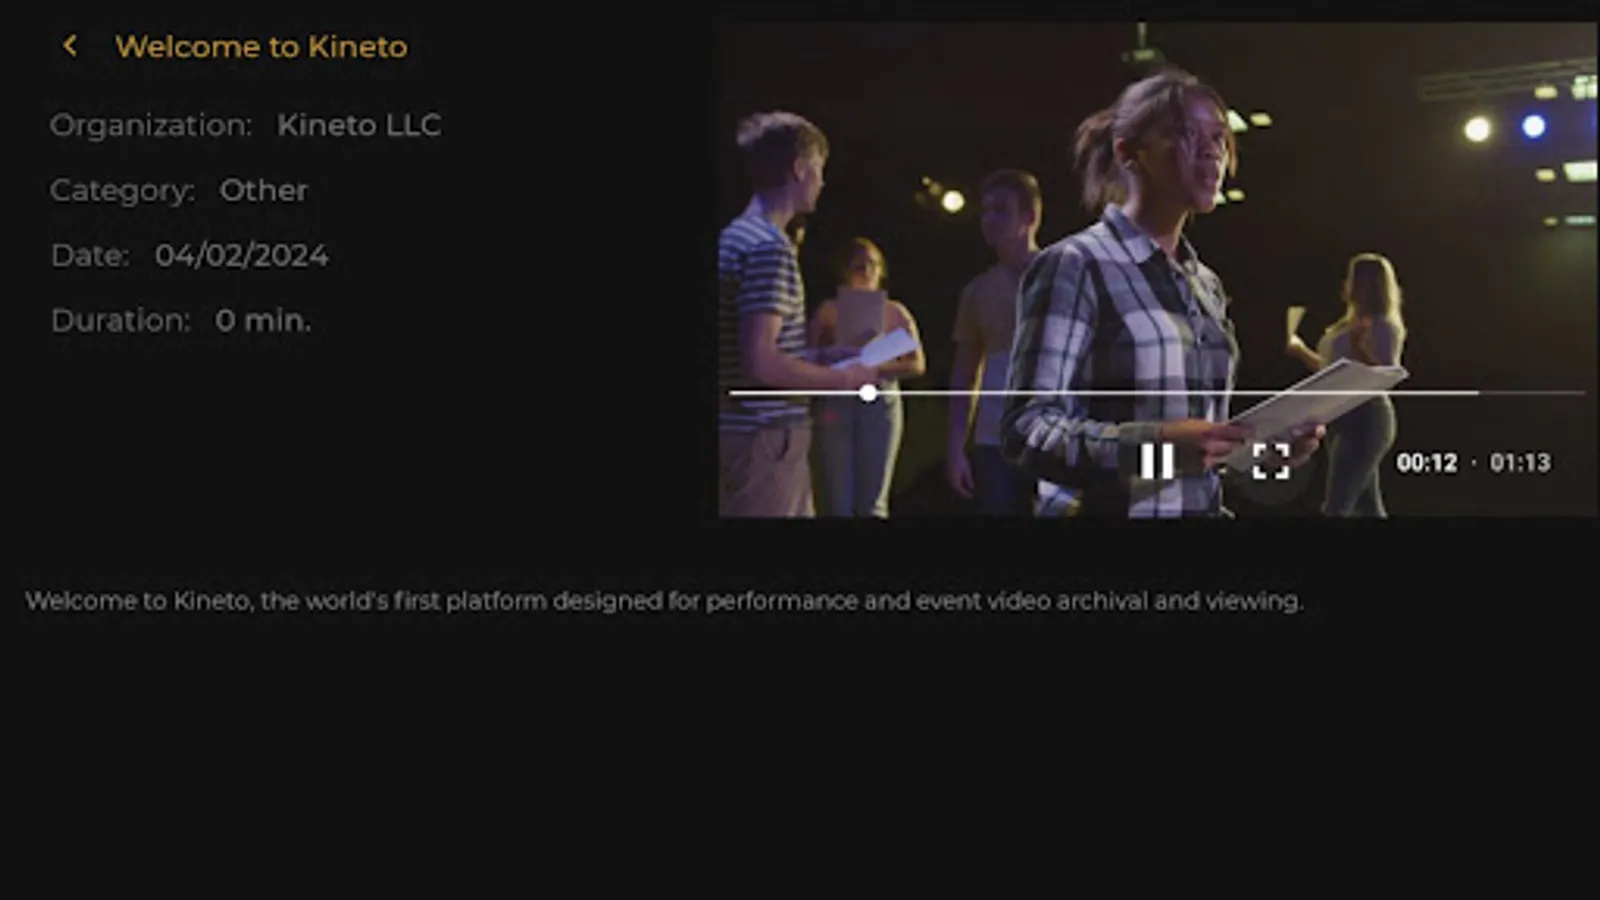1600x900 pixels.
Task: Click the seek bar playhead handle
Action: coord(867,393)
